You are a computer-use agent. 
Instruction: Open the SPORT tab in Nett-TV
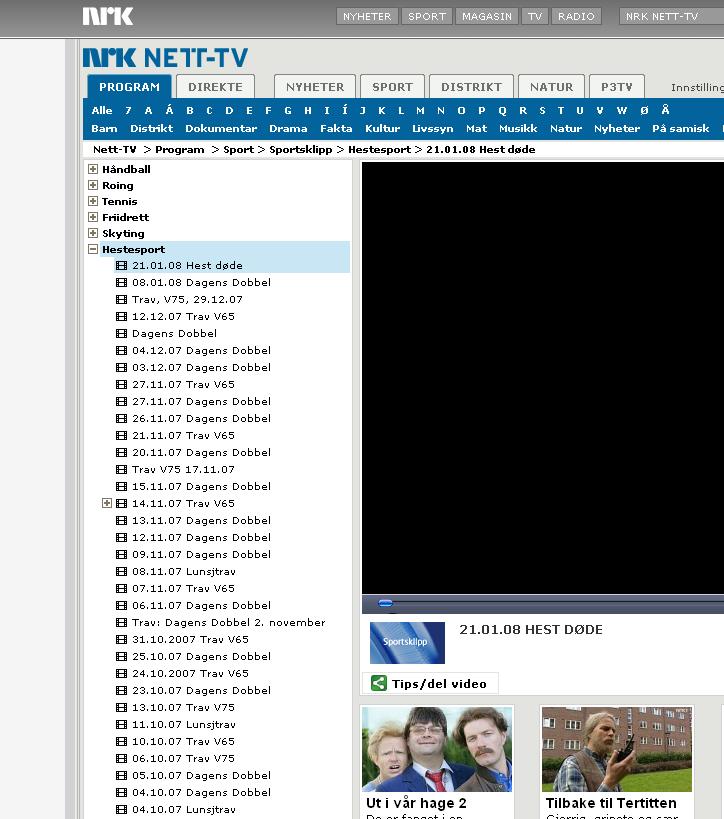coord(392,87)
